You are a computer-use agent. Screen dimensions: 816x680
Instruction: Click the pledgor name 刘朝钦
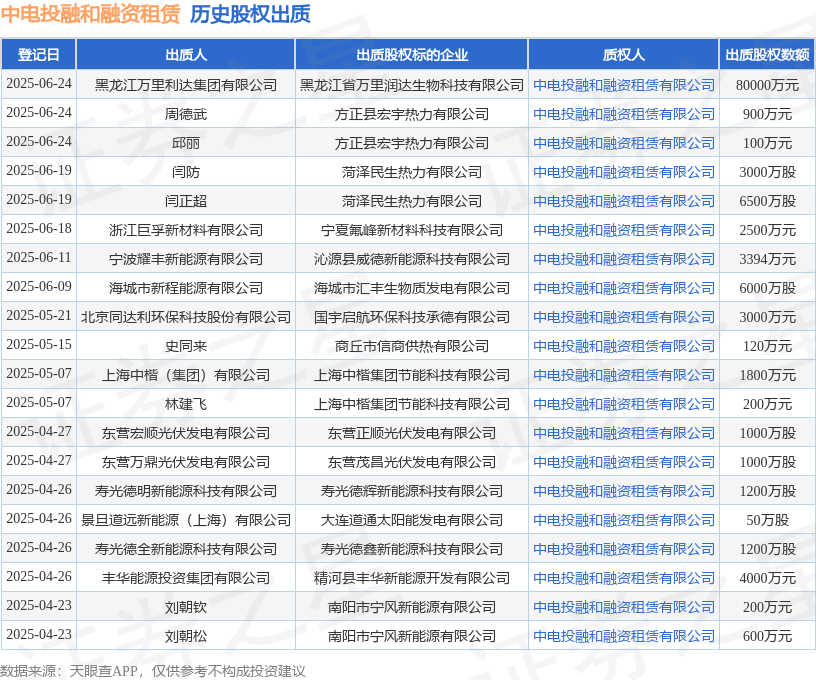[186, 607]
